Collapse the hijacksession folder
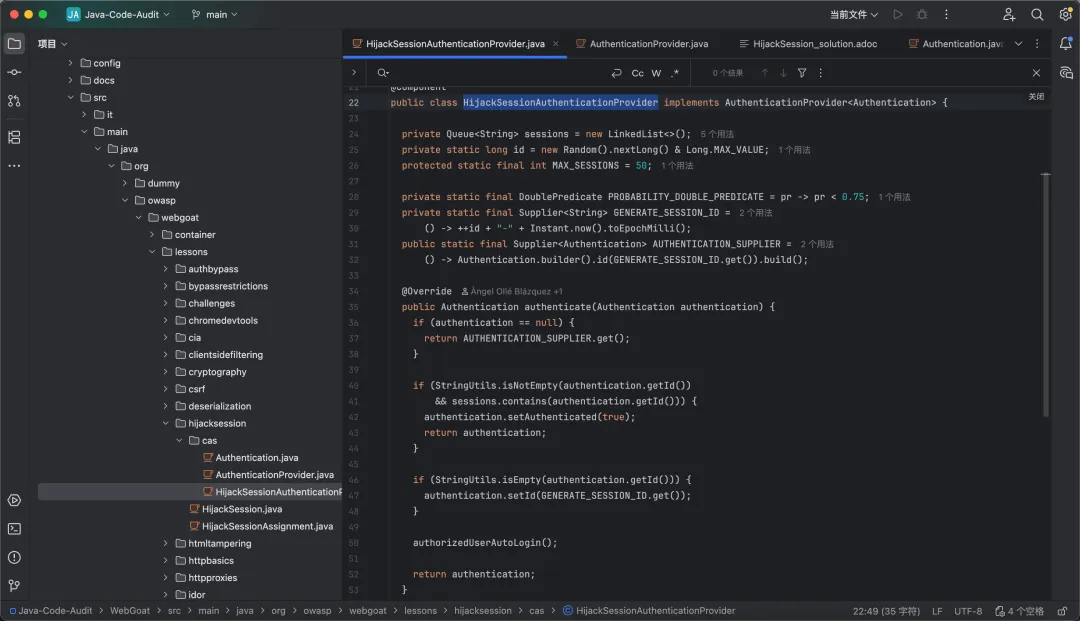The image size is (1080, 621). pos(165,423)
